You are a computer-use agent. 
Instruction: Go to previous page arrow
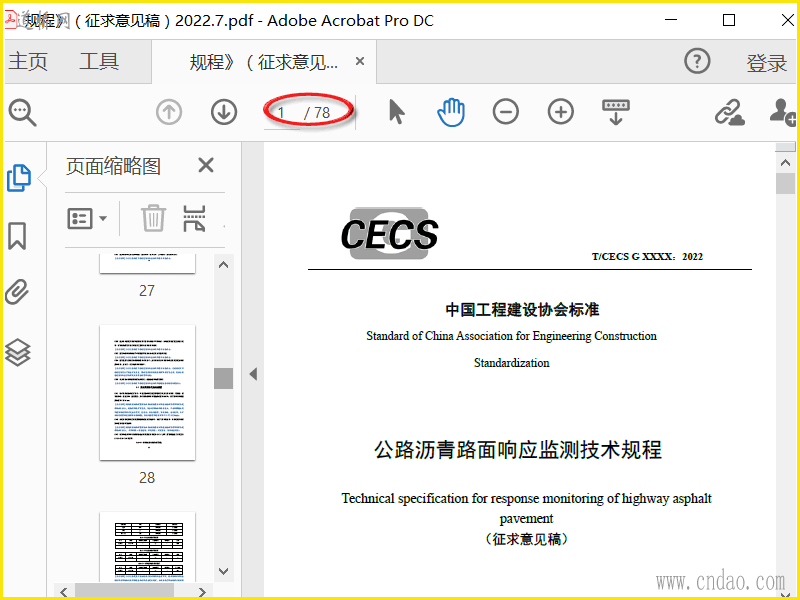coord(169,112)
